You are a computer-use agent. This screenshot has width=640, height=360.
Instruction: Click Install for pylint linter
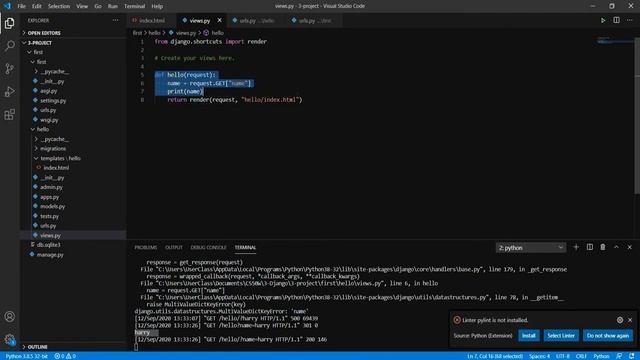click(x=529, y=336)
